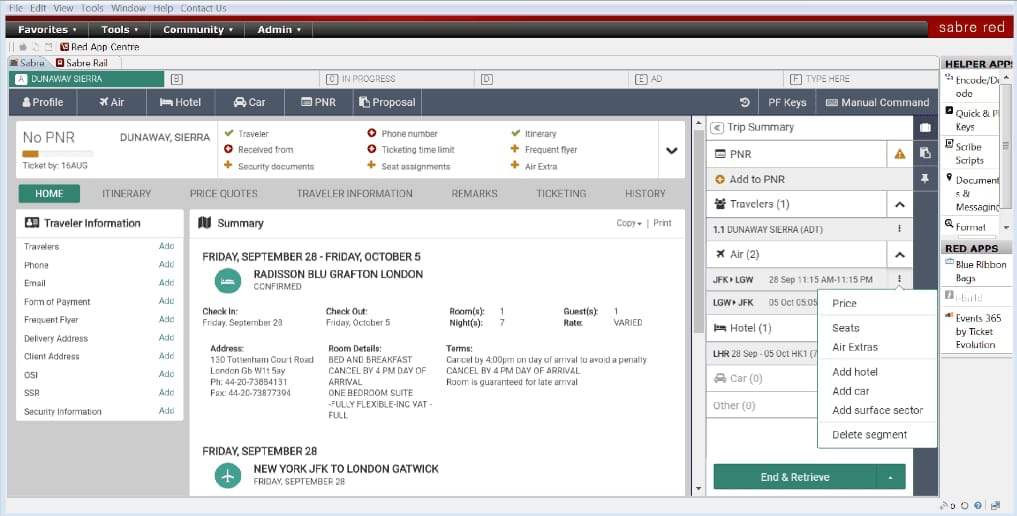The width and height of the screenshot is (1017, 516).
Task: Collapse the Travelers section
Action: [x=899, y=204]
